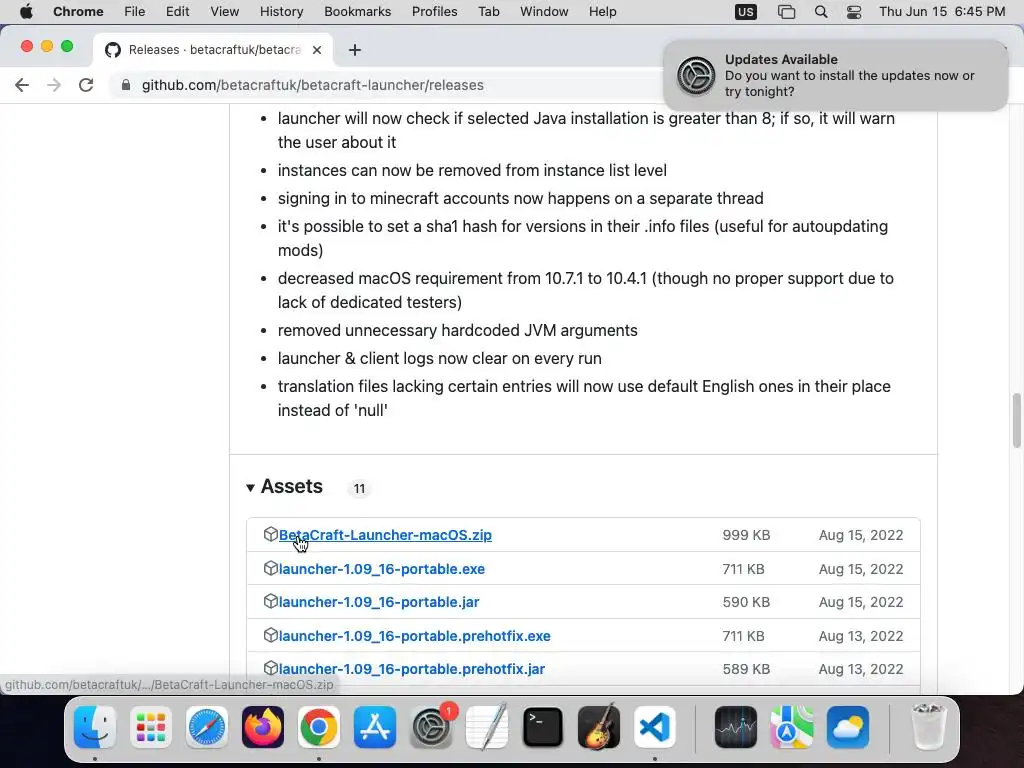Open the Tab menu

pyautogui.click(x=488, y=12)
